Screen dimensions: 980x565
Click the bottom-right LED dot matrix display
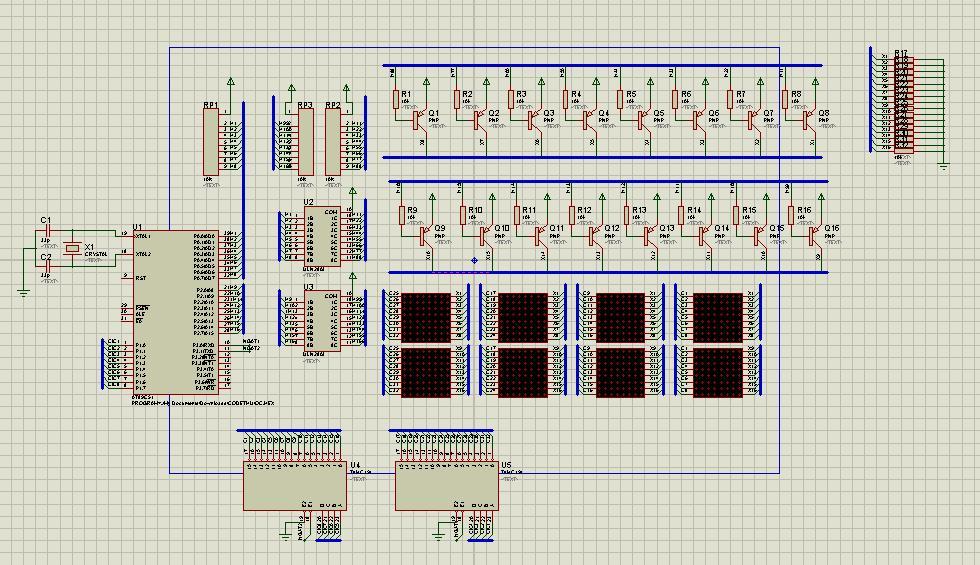718,372
